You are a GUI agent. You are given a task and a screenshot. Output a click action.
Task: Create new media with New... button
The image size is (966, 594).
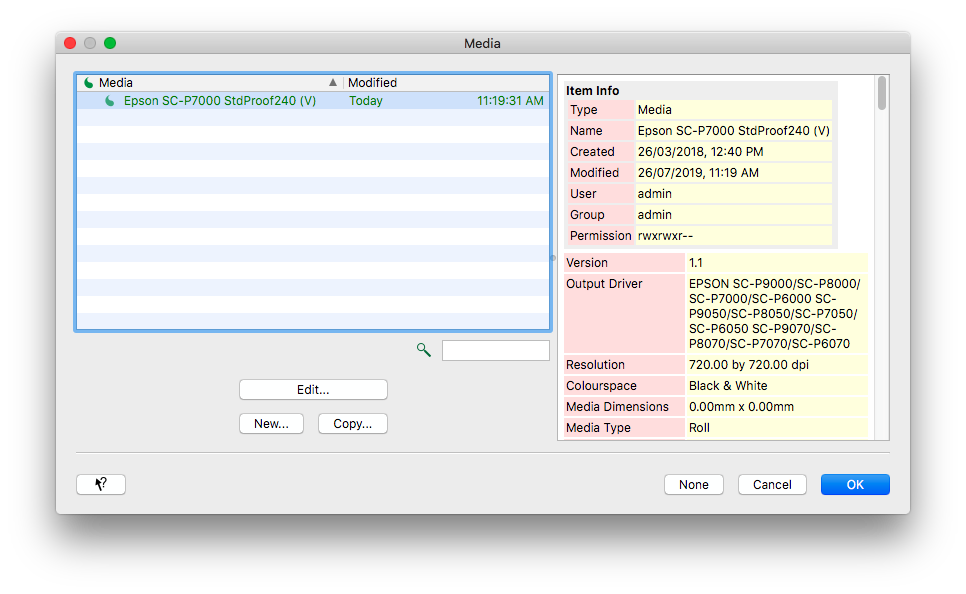[x=272, y=423]
